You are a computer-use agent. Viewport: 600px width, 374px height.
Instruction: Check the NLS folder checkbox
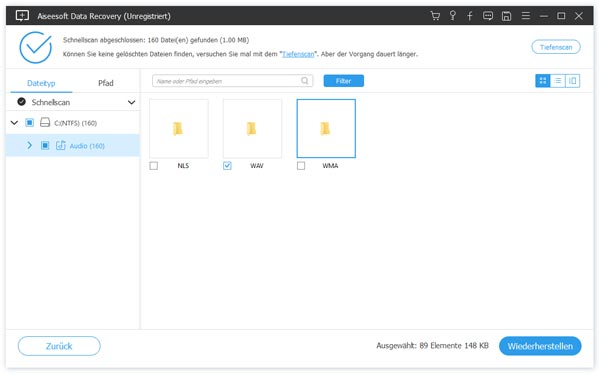tap(154, 166)
